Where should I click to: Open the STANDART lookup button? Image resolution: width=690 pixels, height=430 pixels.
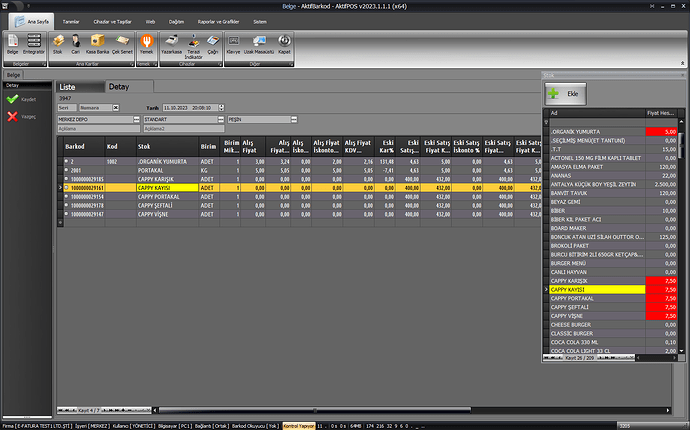[x=221, y=119]
